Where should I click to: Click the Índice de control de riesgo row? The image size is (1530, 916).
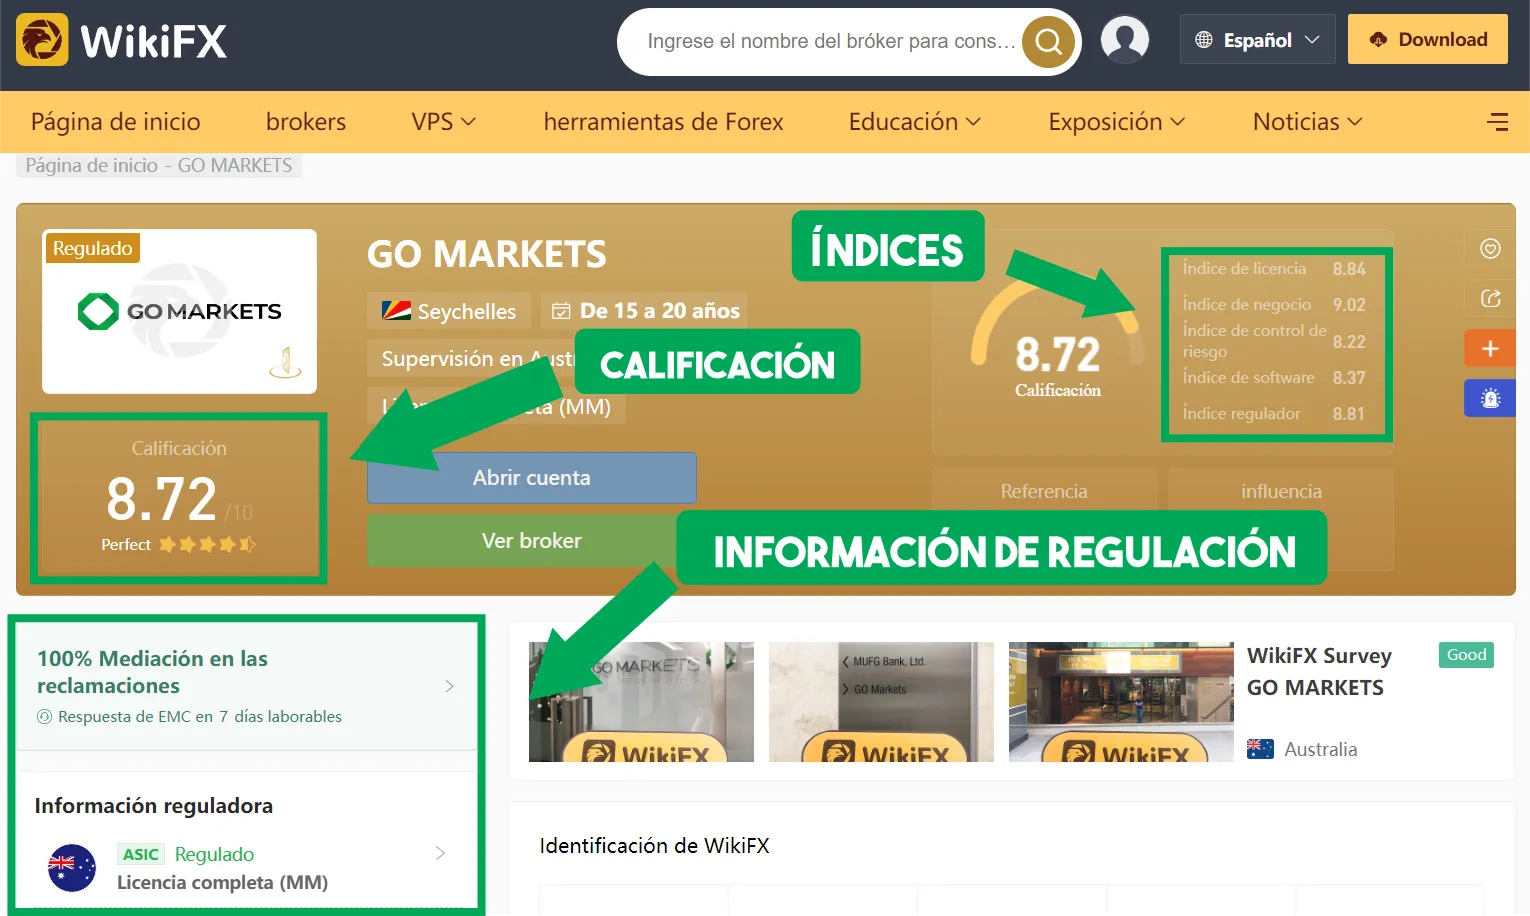point(1274,341)
